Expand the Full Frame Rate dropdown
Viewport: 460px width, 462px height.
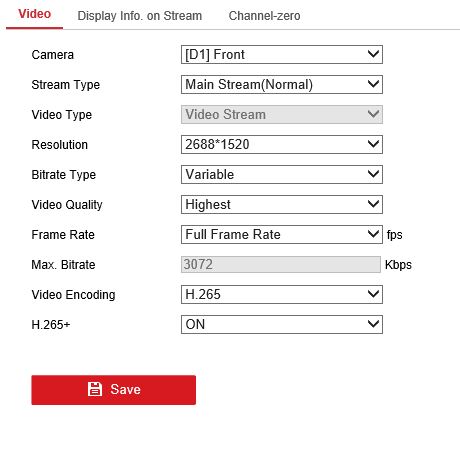tap(282, 234)
